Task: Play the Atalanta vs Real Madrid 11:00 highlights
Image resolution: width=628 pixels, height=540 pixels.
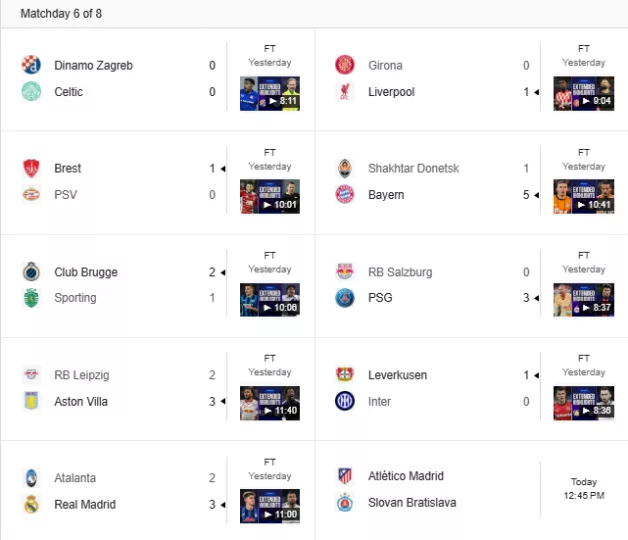Action: (x=270, y=506)
